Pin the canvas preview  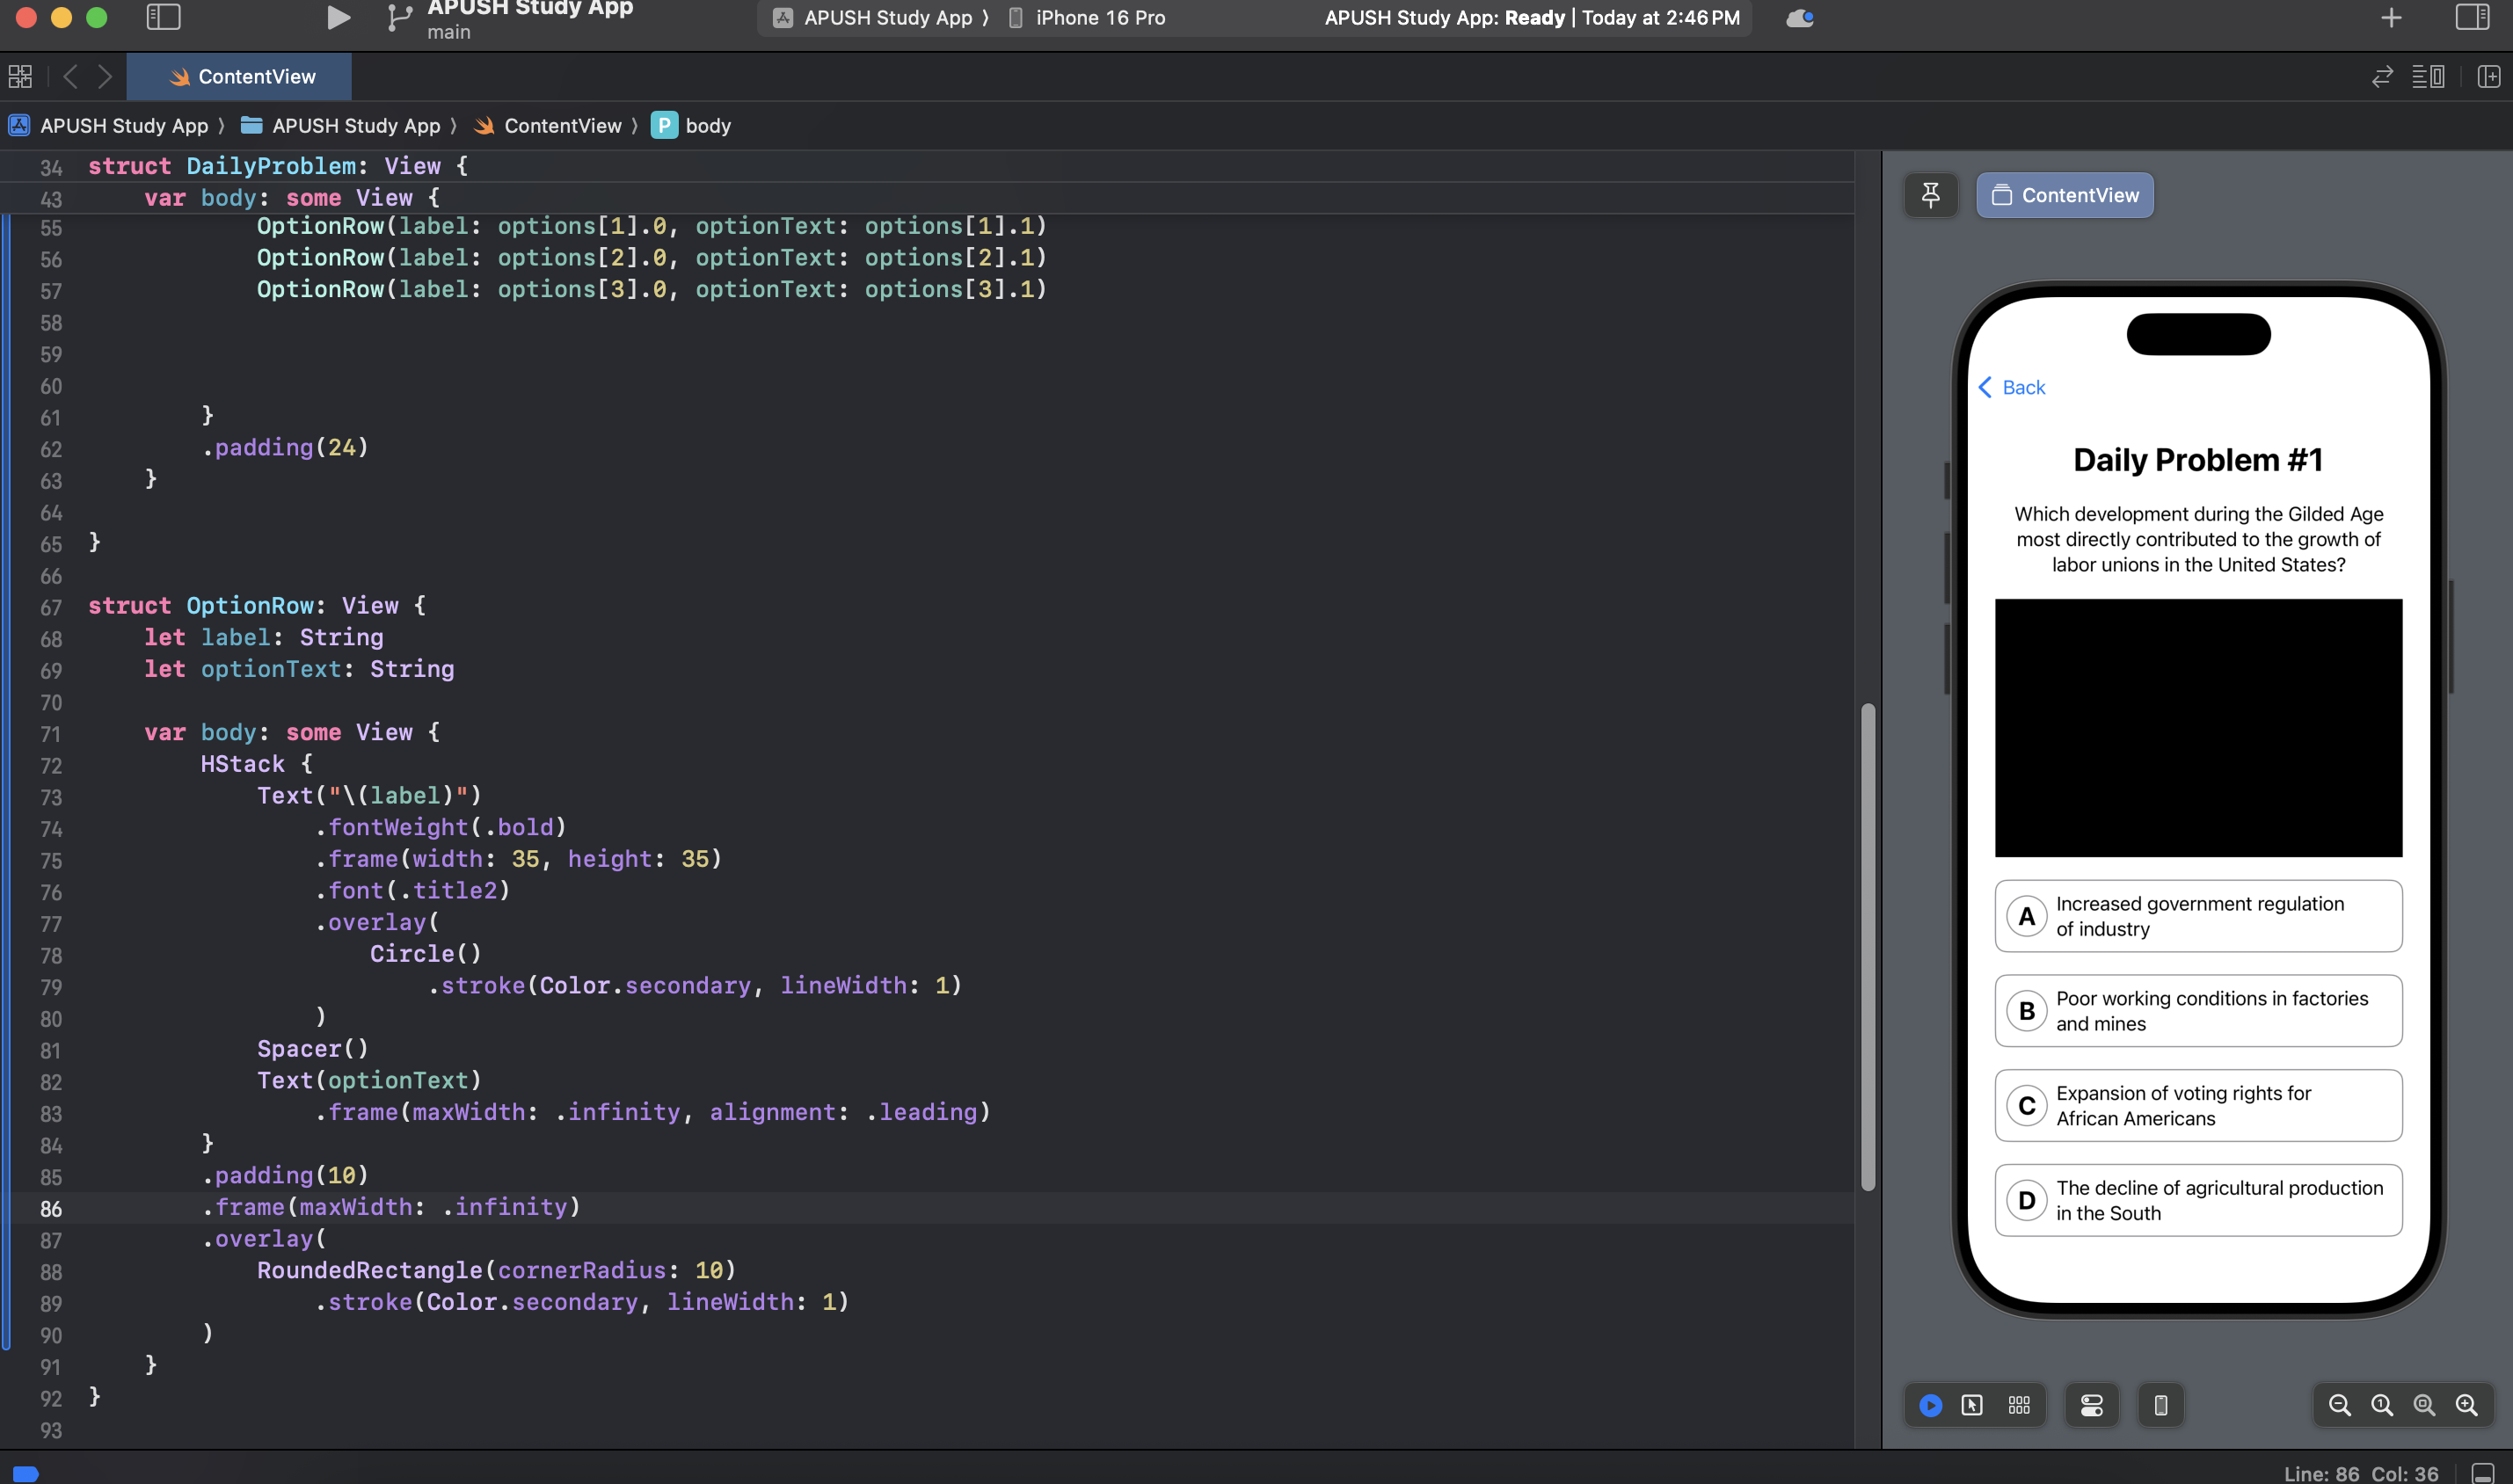[1930, 195]
